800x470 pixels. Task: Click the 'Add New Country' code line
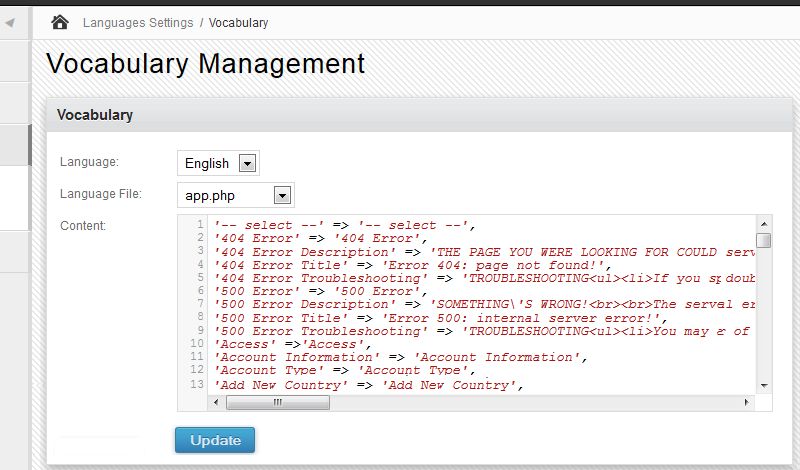point(370,385)
